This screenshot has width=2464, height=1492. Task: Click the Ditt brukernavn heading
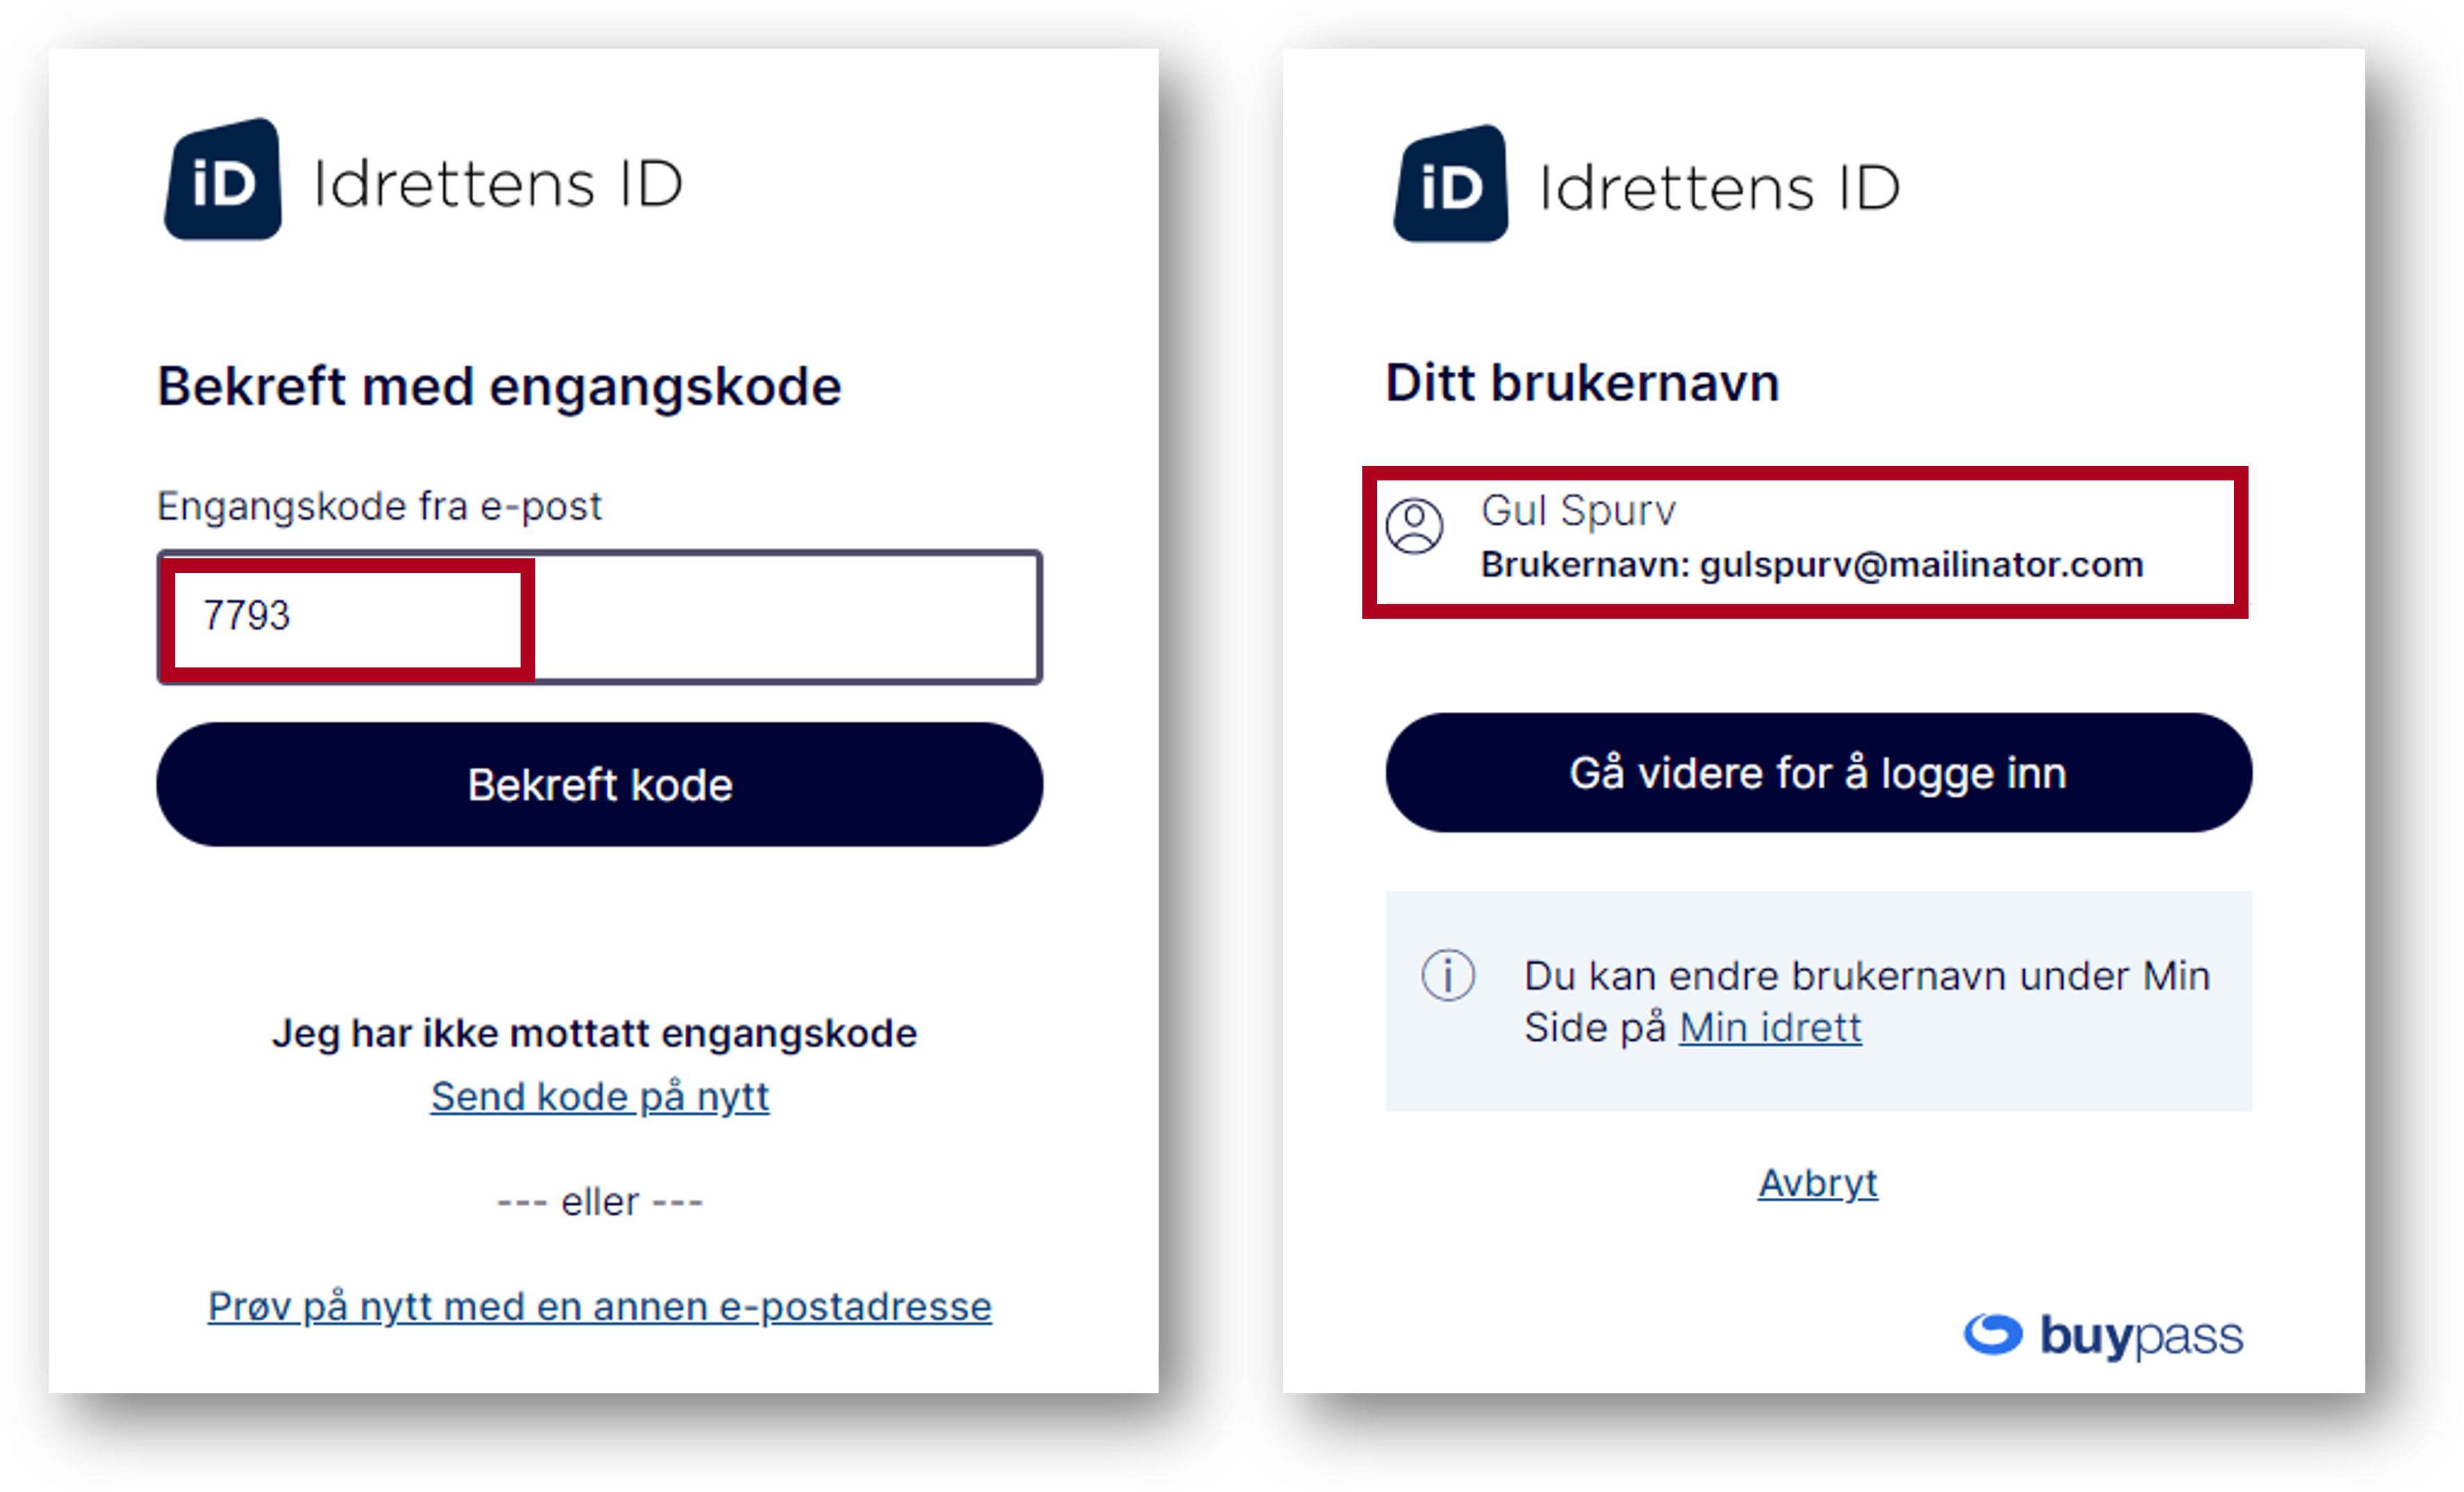1582,383
